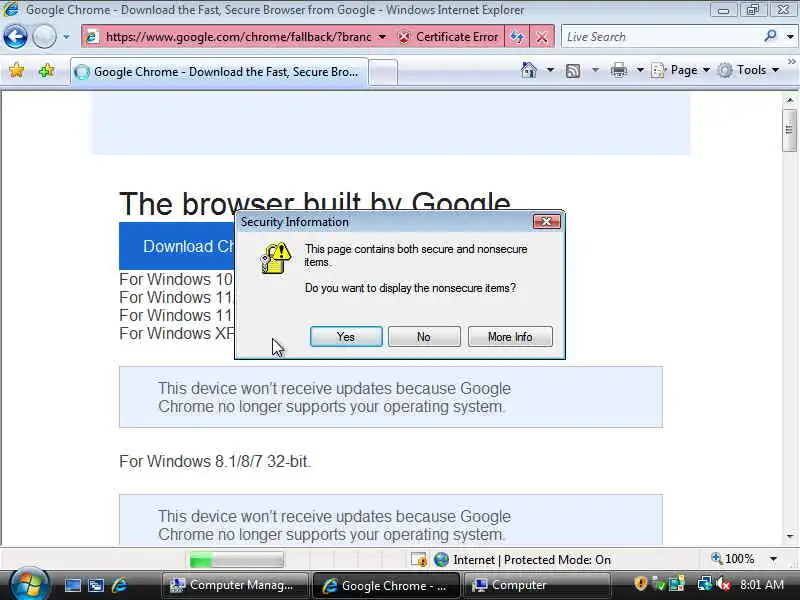Click the Live Search magnifier icon
The width and height of the screenshot is (800, 600).
[x=770, y=36]
